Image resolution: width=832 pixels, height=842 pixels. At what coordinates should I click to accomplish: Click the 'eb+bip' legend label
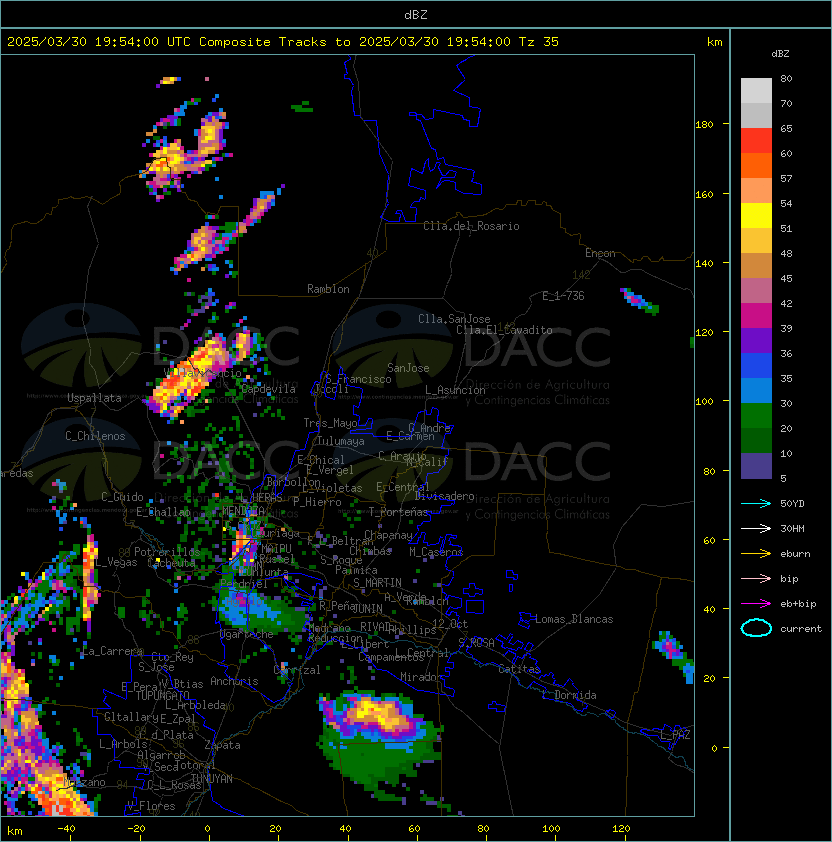798,604
